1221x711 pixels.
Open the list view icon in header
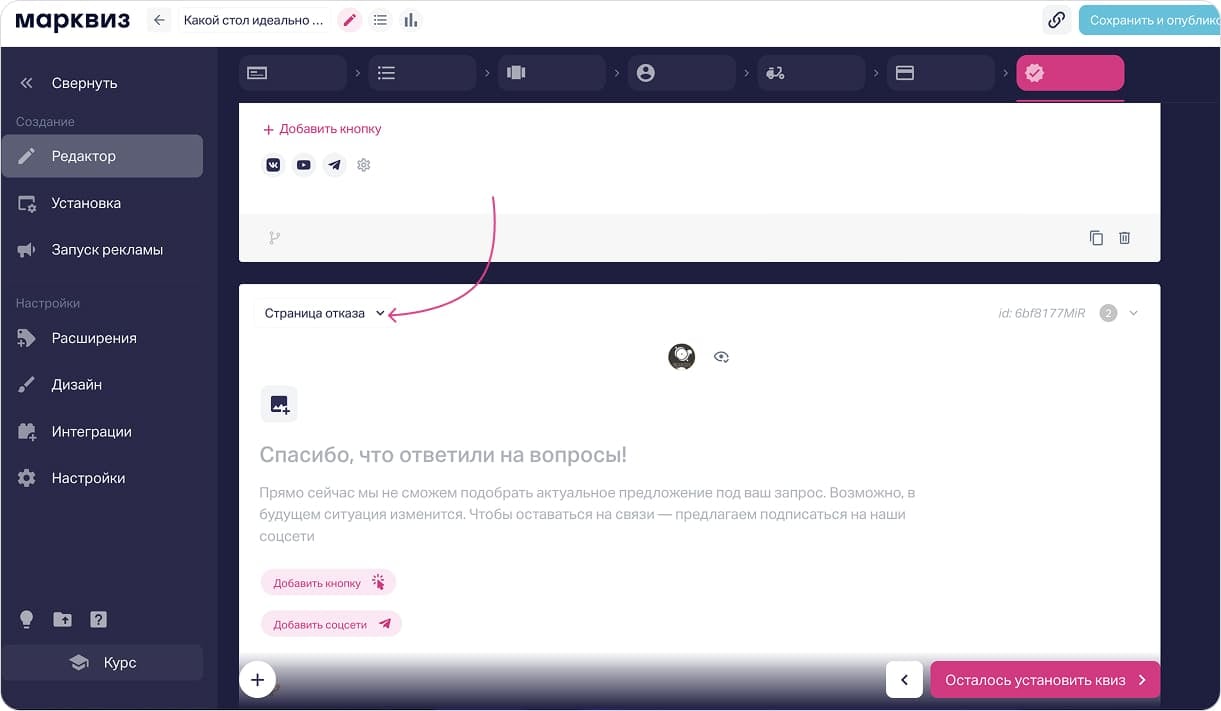(380, 20)
